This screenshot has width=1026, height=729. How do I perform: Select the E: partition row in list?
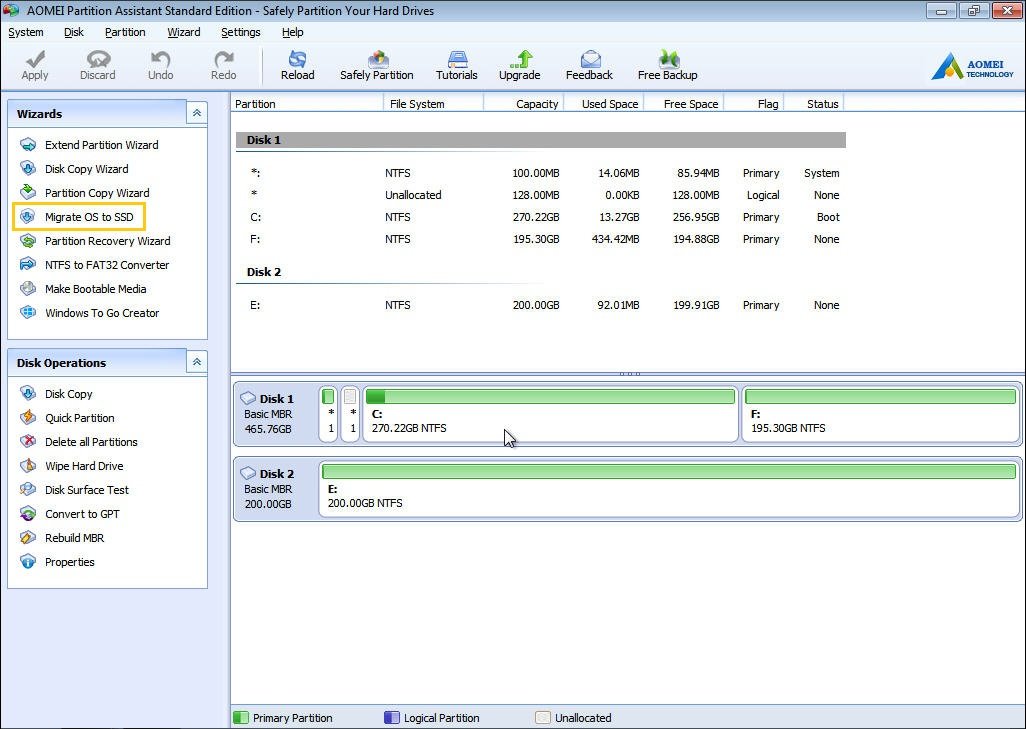(540, 305)
